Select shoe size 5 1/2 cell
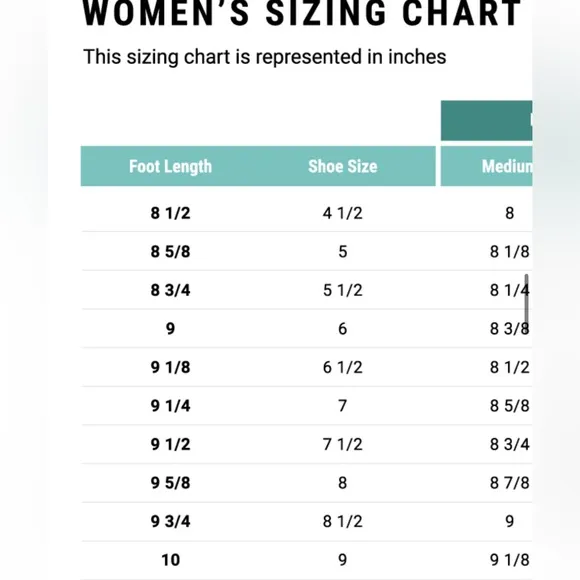The width and height of the screenshot is (580, 580). 343,290
